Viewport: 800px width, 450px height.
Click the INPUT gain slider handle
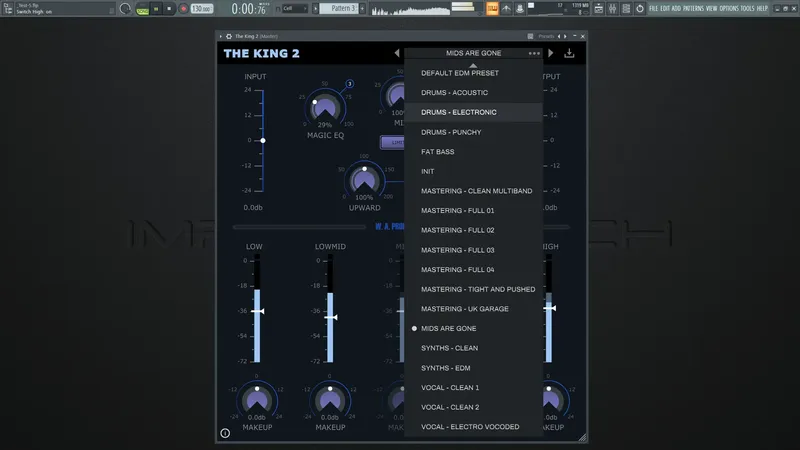coord(263,140)
